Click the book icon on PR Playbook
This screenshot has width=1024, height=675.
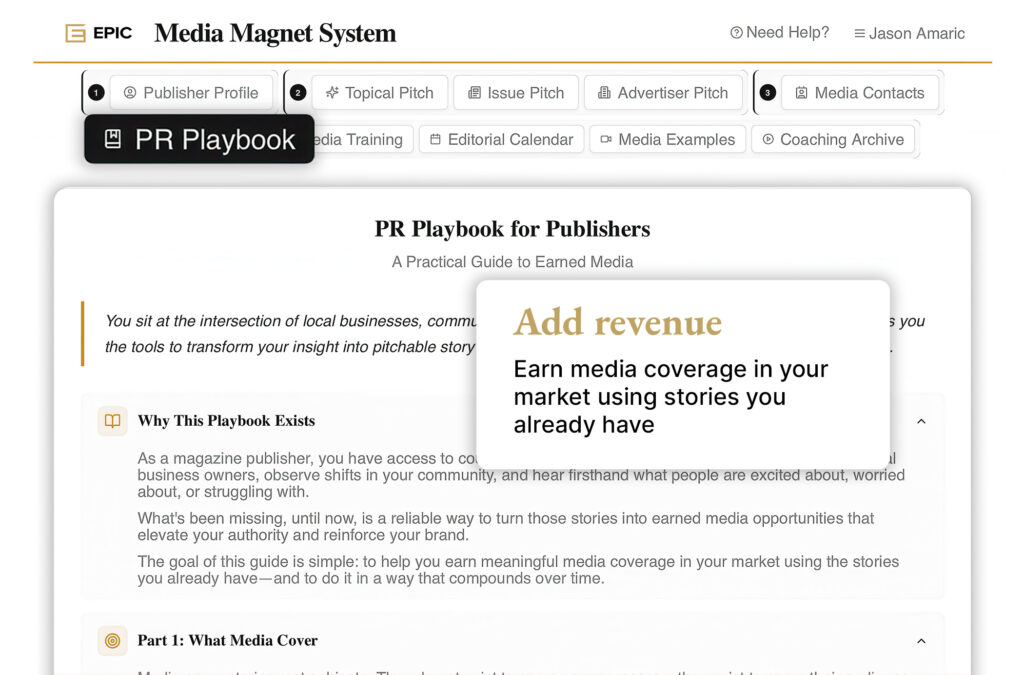click(113, 139)
